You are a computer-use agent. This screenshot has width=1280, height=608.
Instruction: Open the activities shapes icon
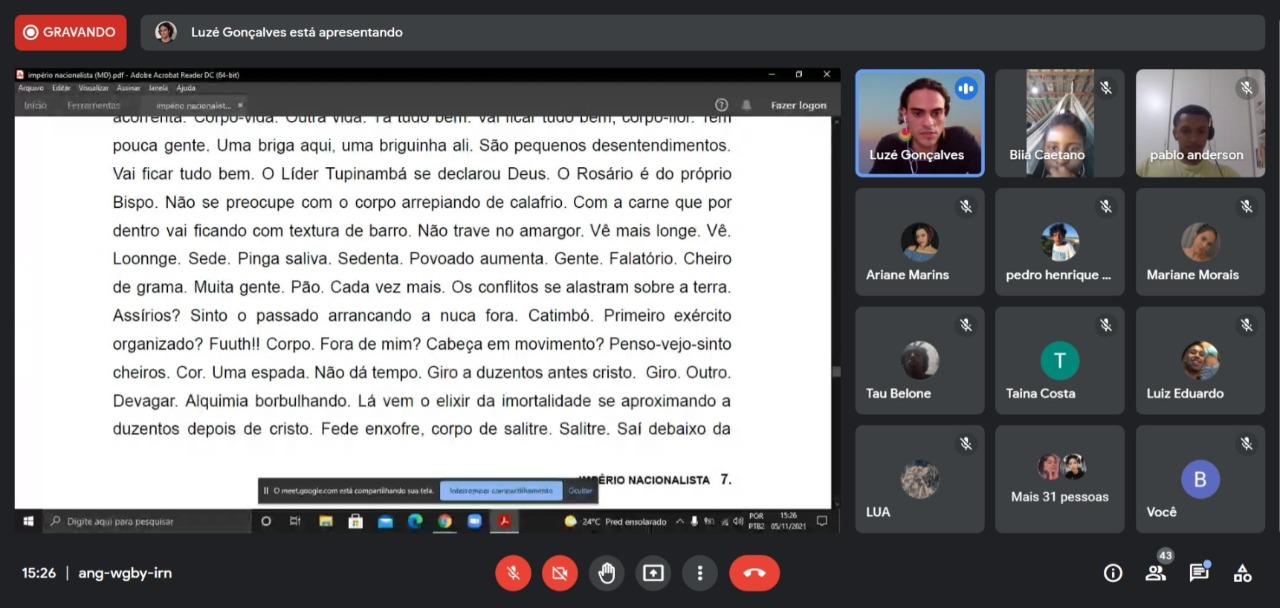pyautogui.click(x=1242, y=573)
